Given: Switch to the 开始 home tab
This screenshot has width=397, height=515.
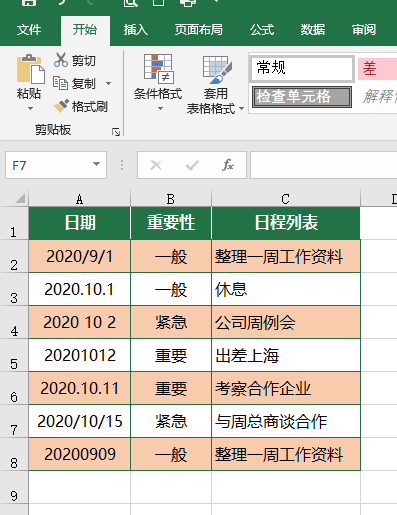Looking at the screenshot, I should pyautogui.click(x=85, y=30).
